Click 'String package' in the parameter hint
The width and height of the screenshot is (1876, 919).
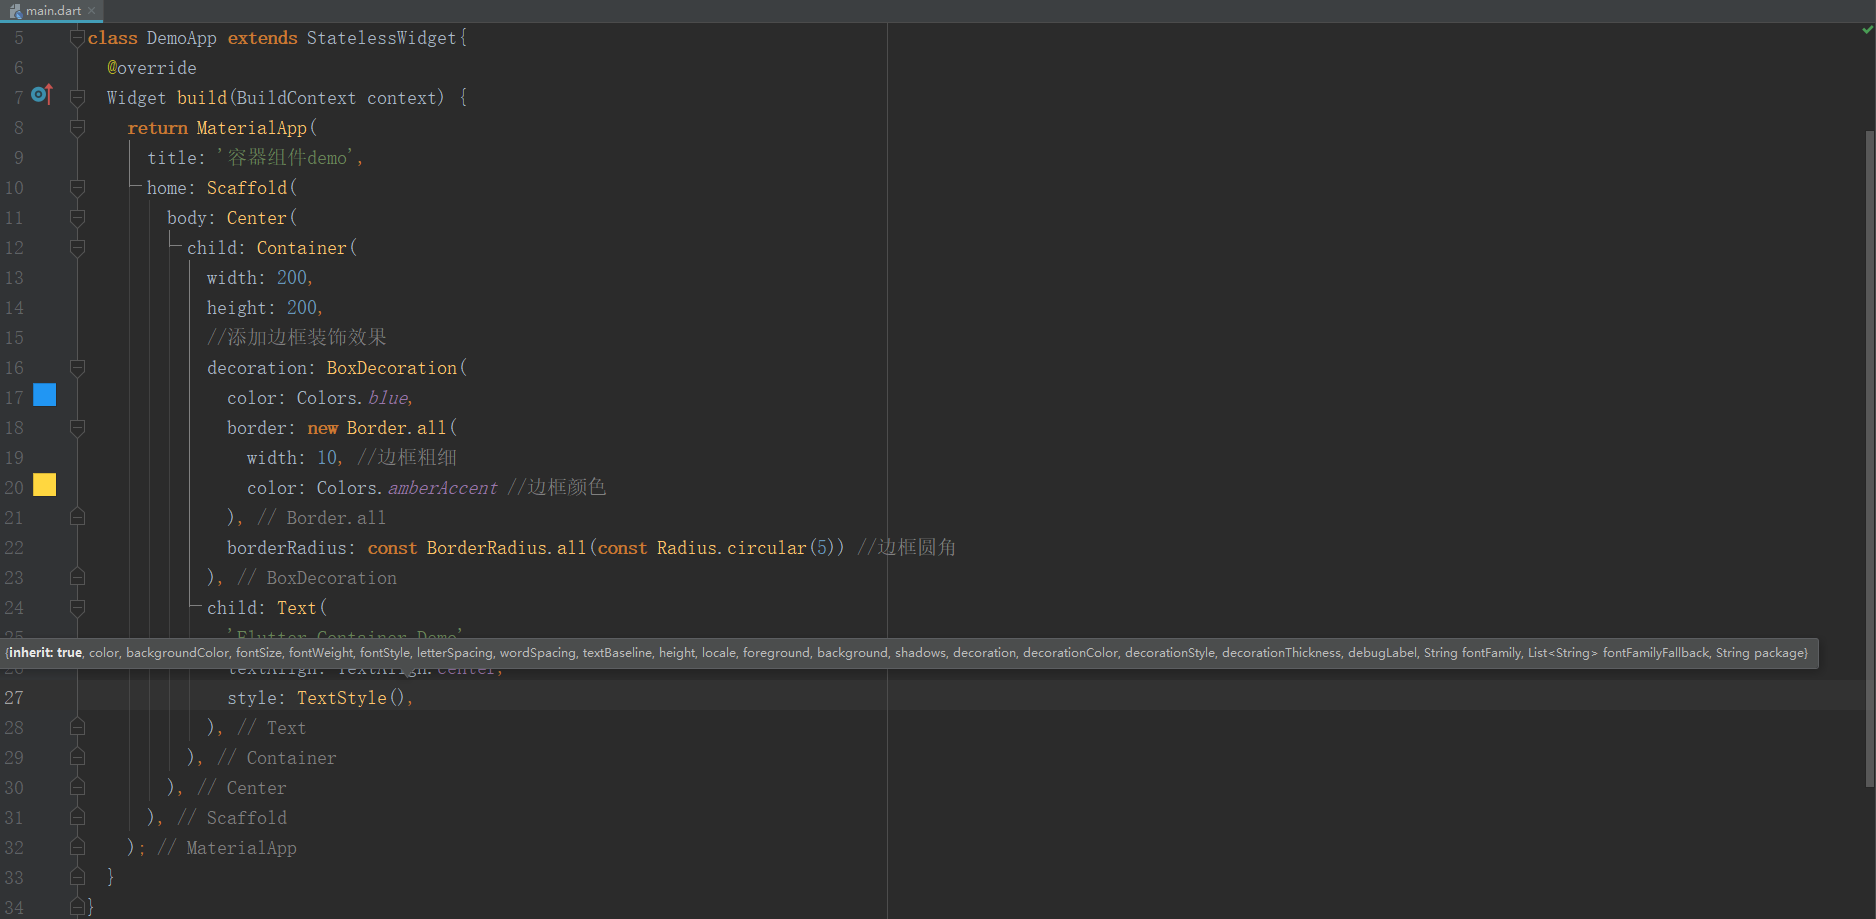click(x=1759, y=653)
